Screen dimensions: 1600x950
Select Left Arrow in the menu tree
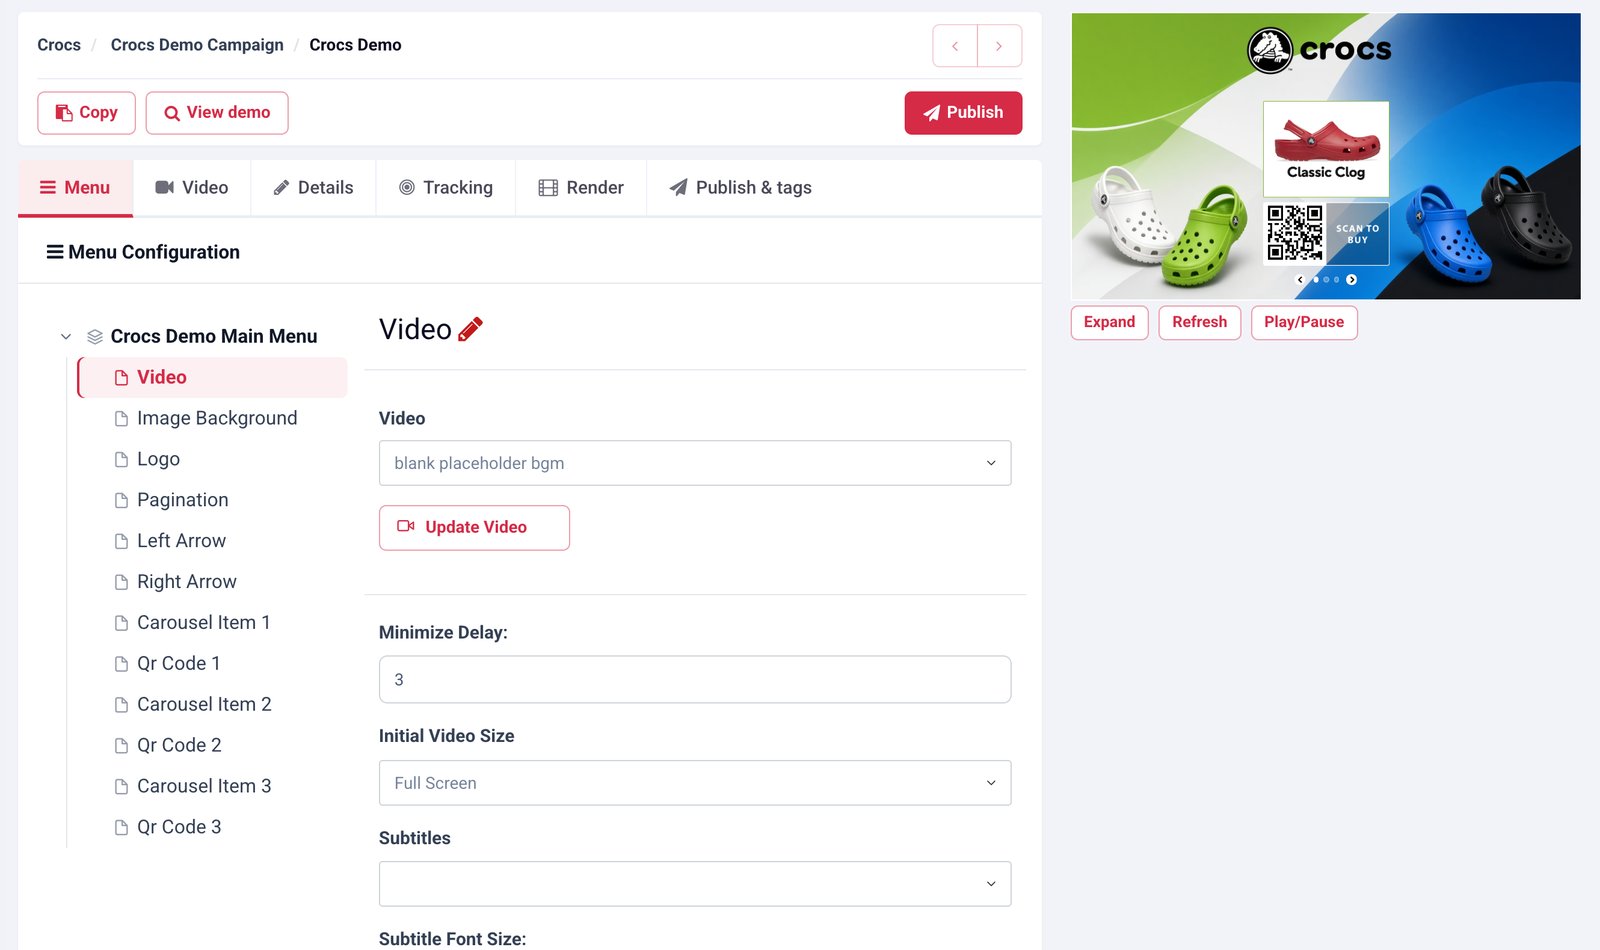[181, 542]
